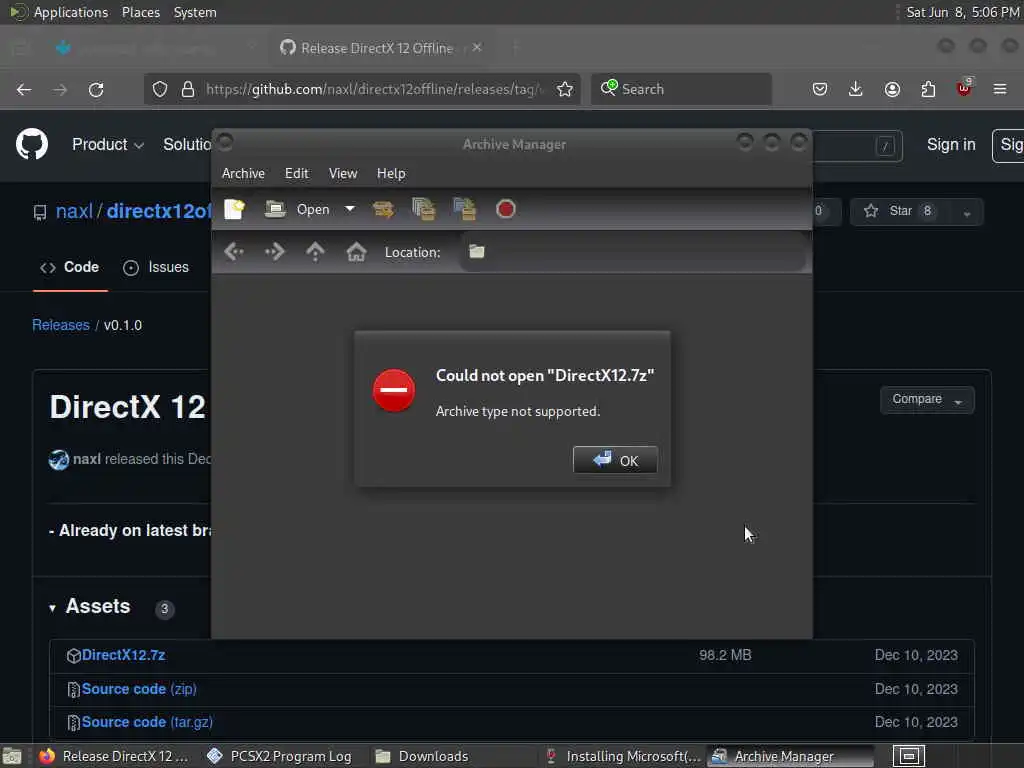The width and height of the screenshot is (1024, 768).
Task: Go forward in Archive Manager location bar
Action: point(274,251)
